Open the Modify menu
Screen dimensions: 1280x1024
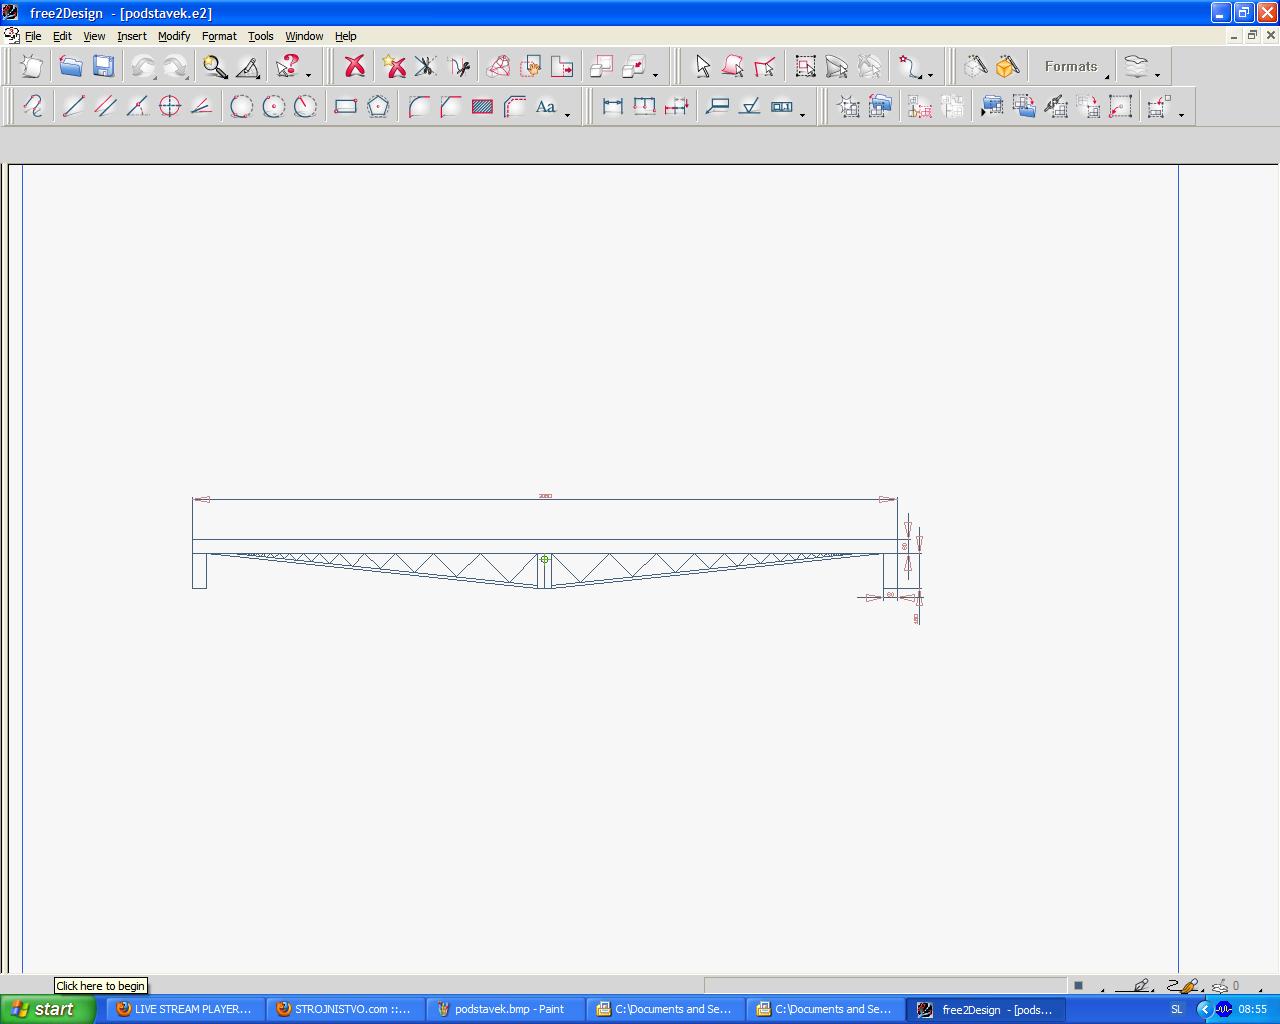(174, 36)
